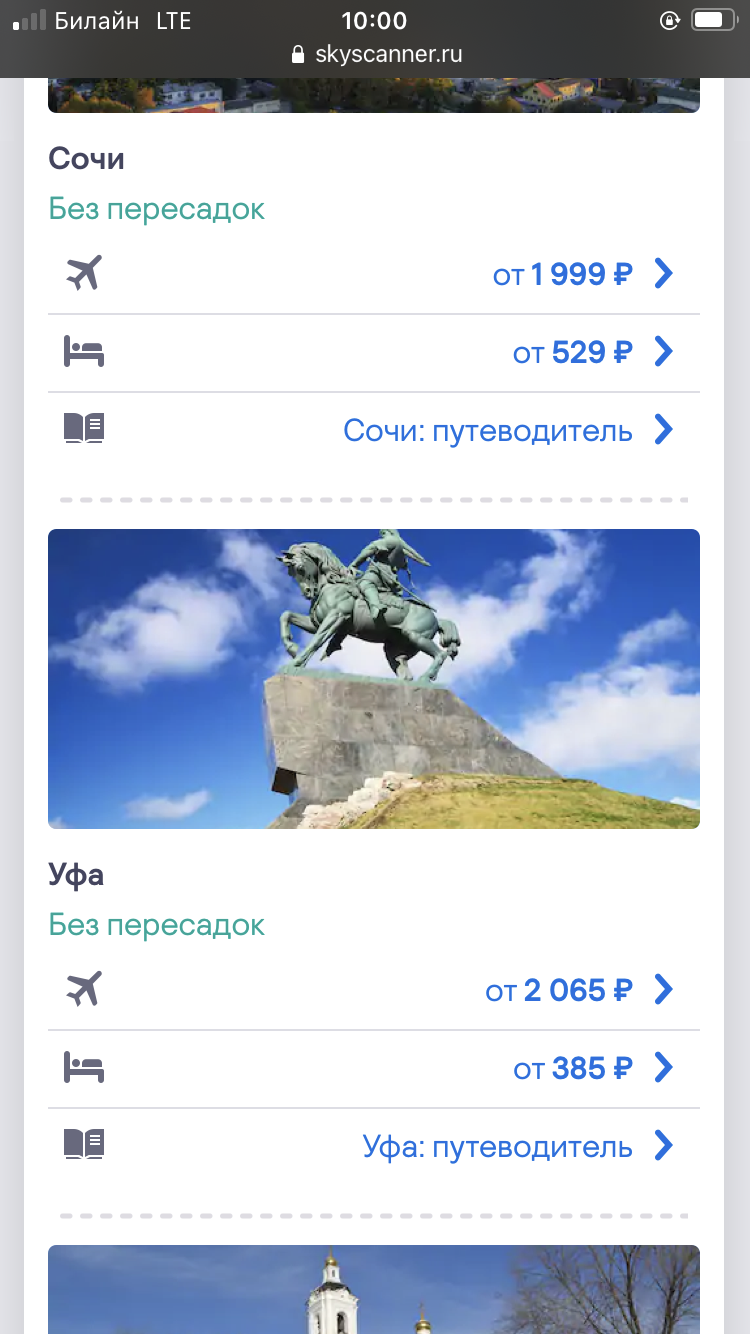The height and width of the screenshot is (1334, 750).
Task: Tap the airplane icon under Уфа
Action: tap(84, 989)
